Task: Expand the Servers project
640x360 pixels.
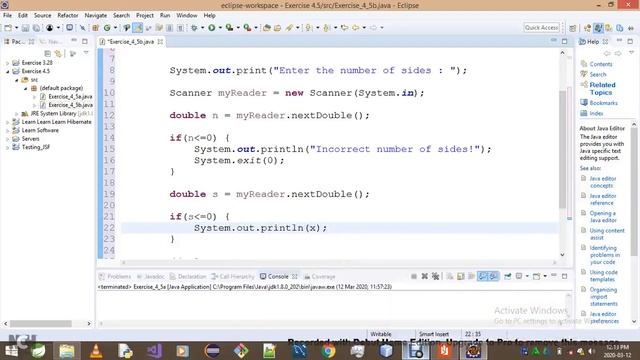Action: 7,139
